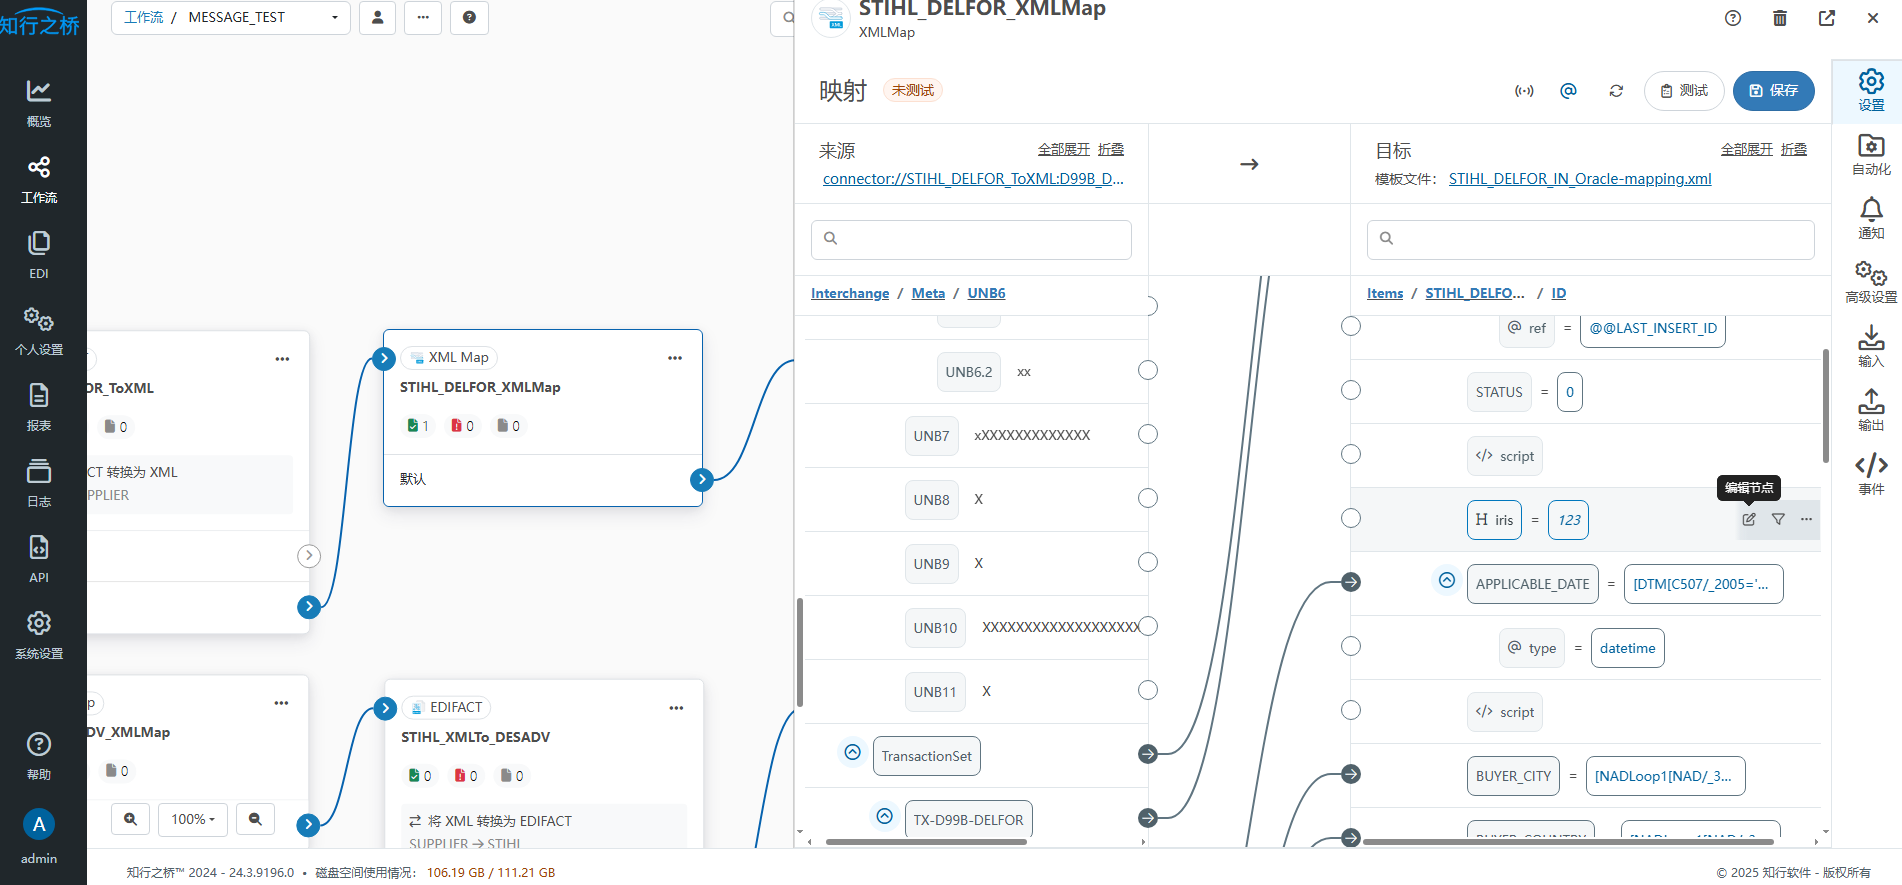The image size is (1902, 885).
Task: Click the 保存 save button
Action: tap(1773, 91)
